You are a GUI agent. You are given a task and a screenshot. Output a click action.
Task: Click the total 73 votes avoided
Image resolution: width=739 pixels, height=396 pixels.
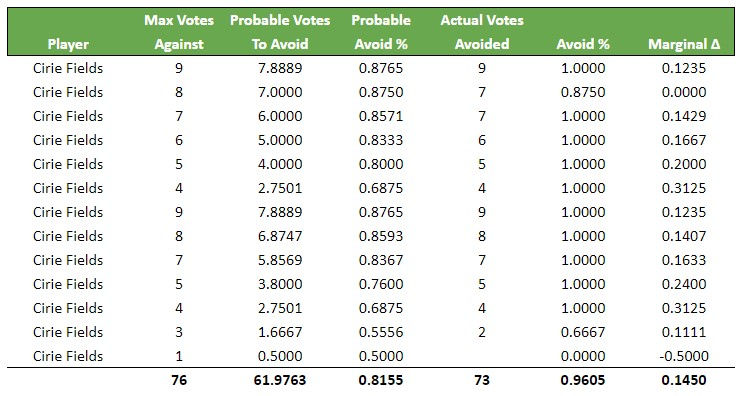click(482, 380)
